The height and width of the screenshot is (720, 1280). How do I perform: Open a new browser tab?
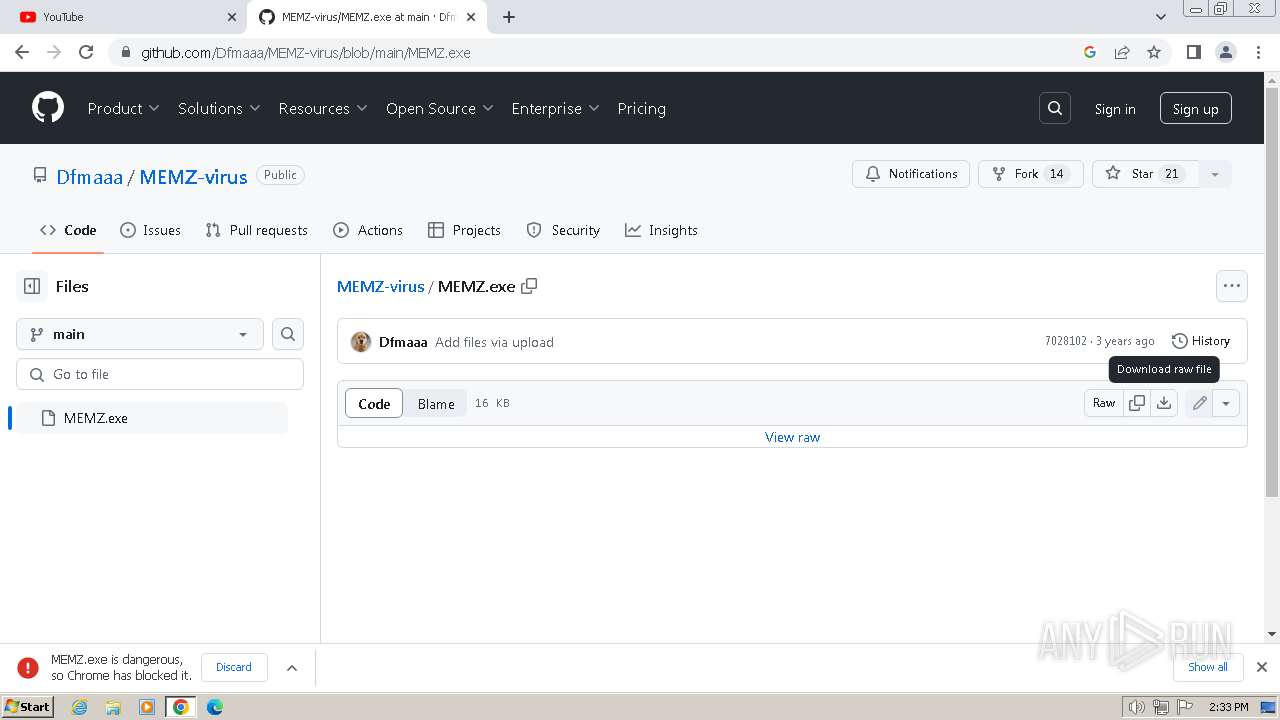pyautogui.click(x=509, y=17)
